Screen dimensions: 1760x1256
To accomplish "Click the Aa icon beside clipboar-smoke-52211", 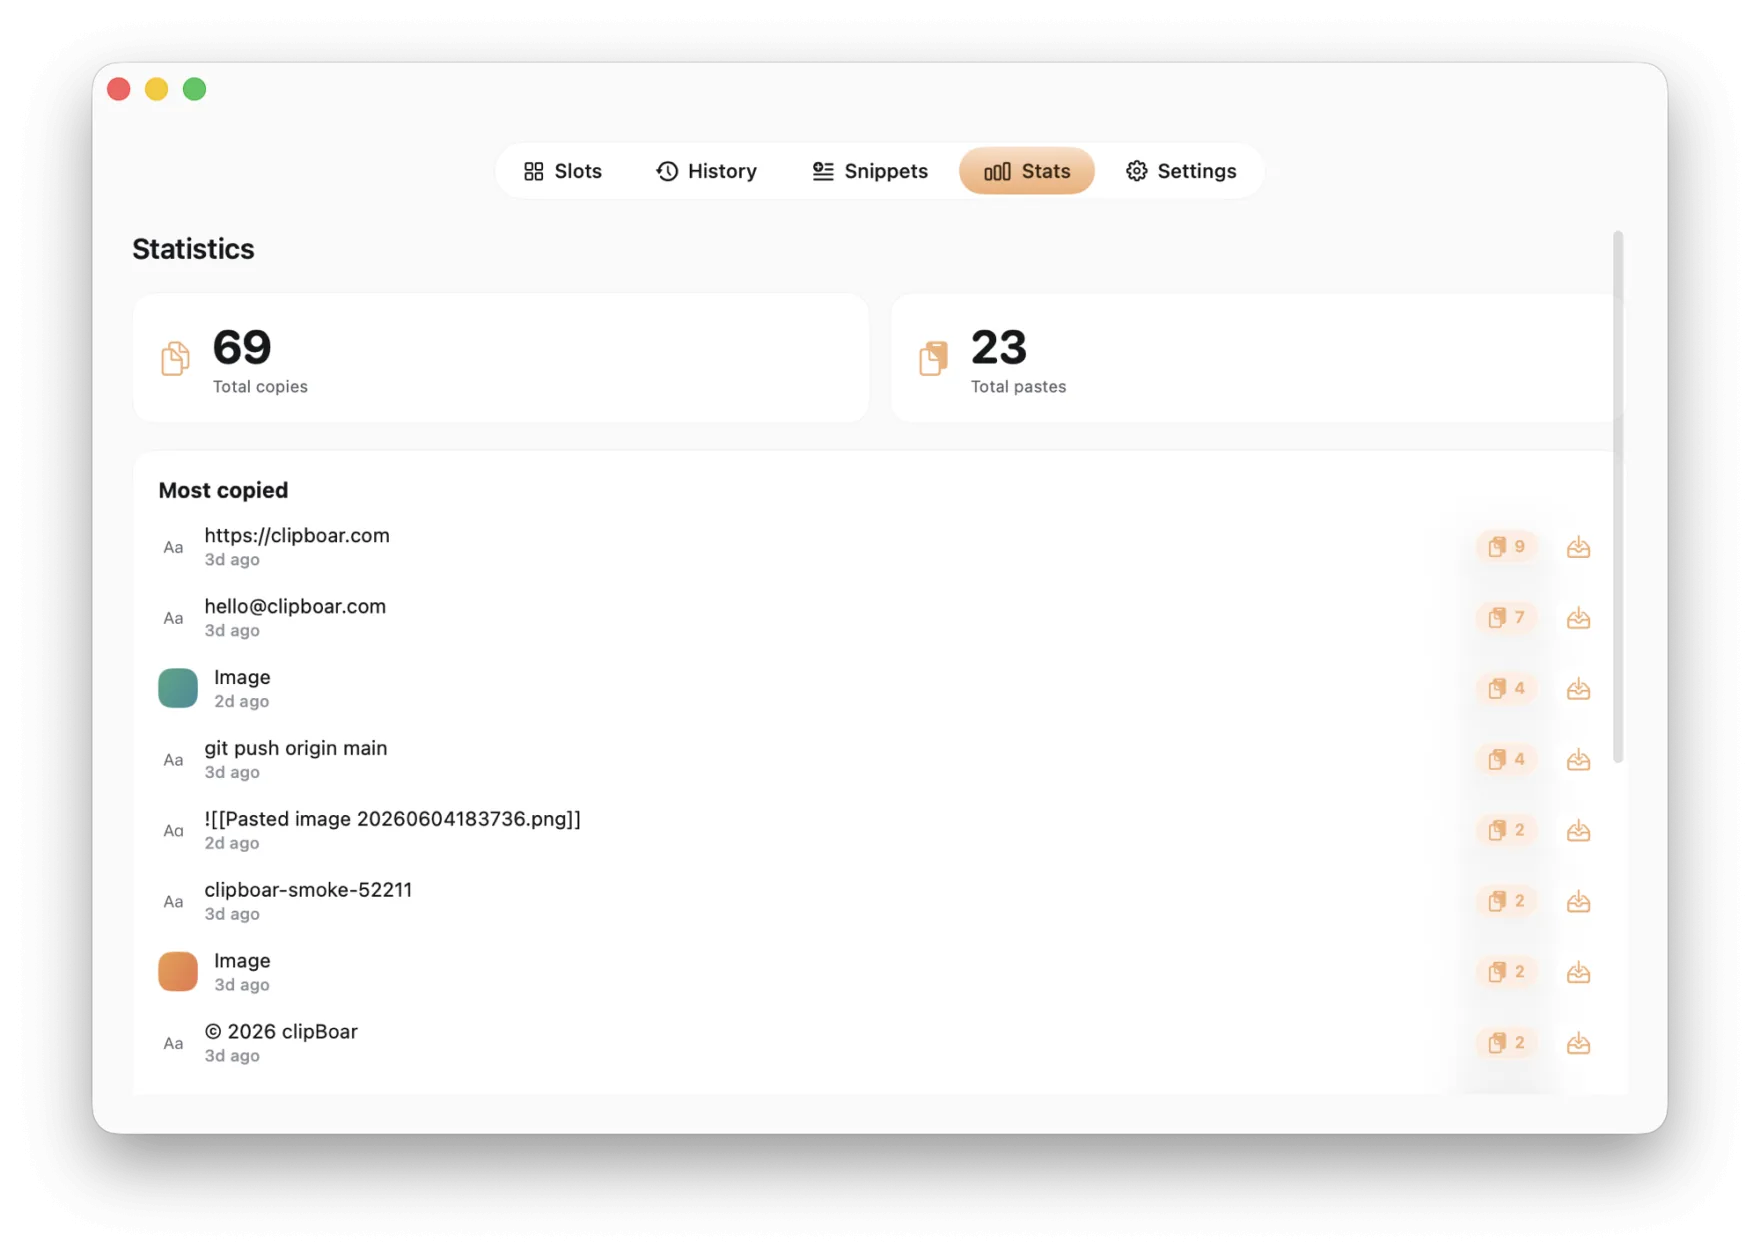I will click(173, 902).
